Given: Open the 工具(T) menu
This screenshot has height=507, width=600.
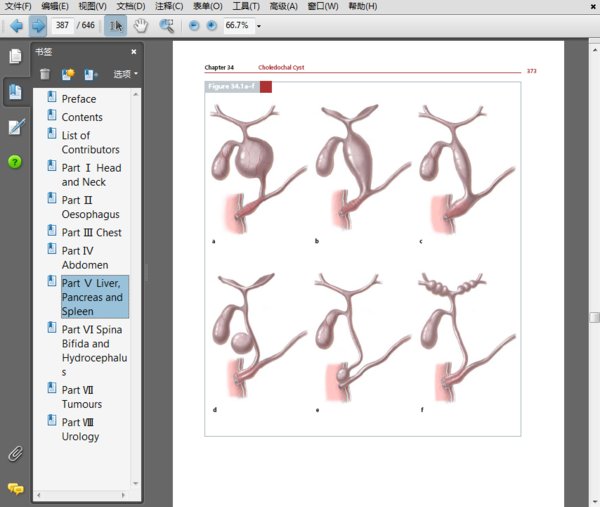Looking at the screenshot, I should point(246,6).
